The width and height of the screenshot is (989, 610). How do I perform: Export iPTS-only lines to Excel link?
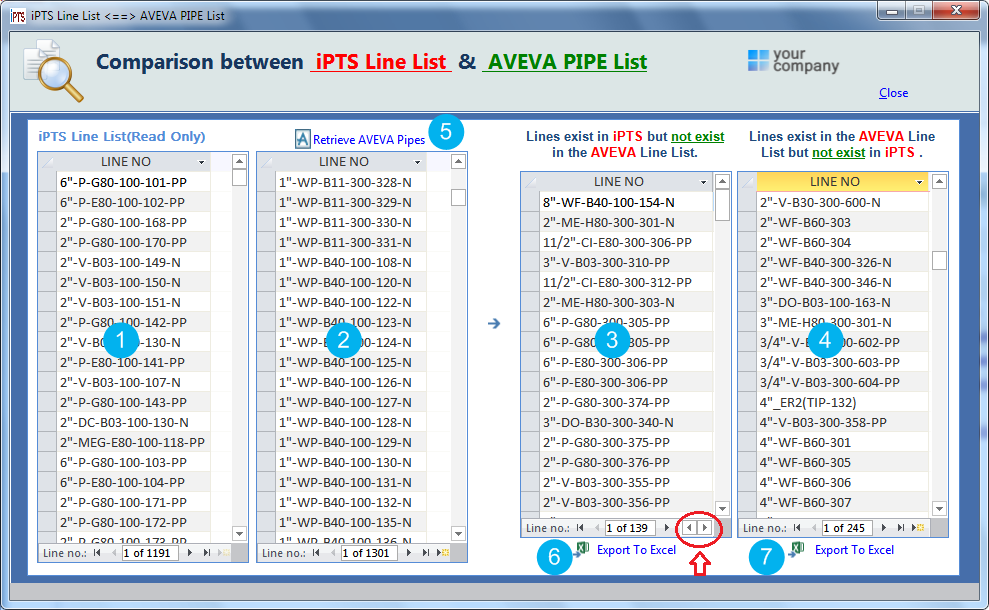click(x=636, y=550)
